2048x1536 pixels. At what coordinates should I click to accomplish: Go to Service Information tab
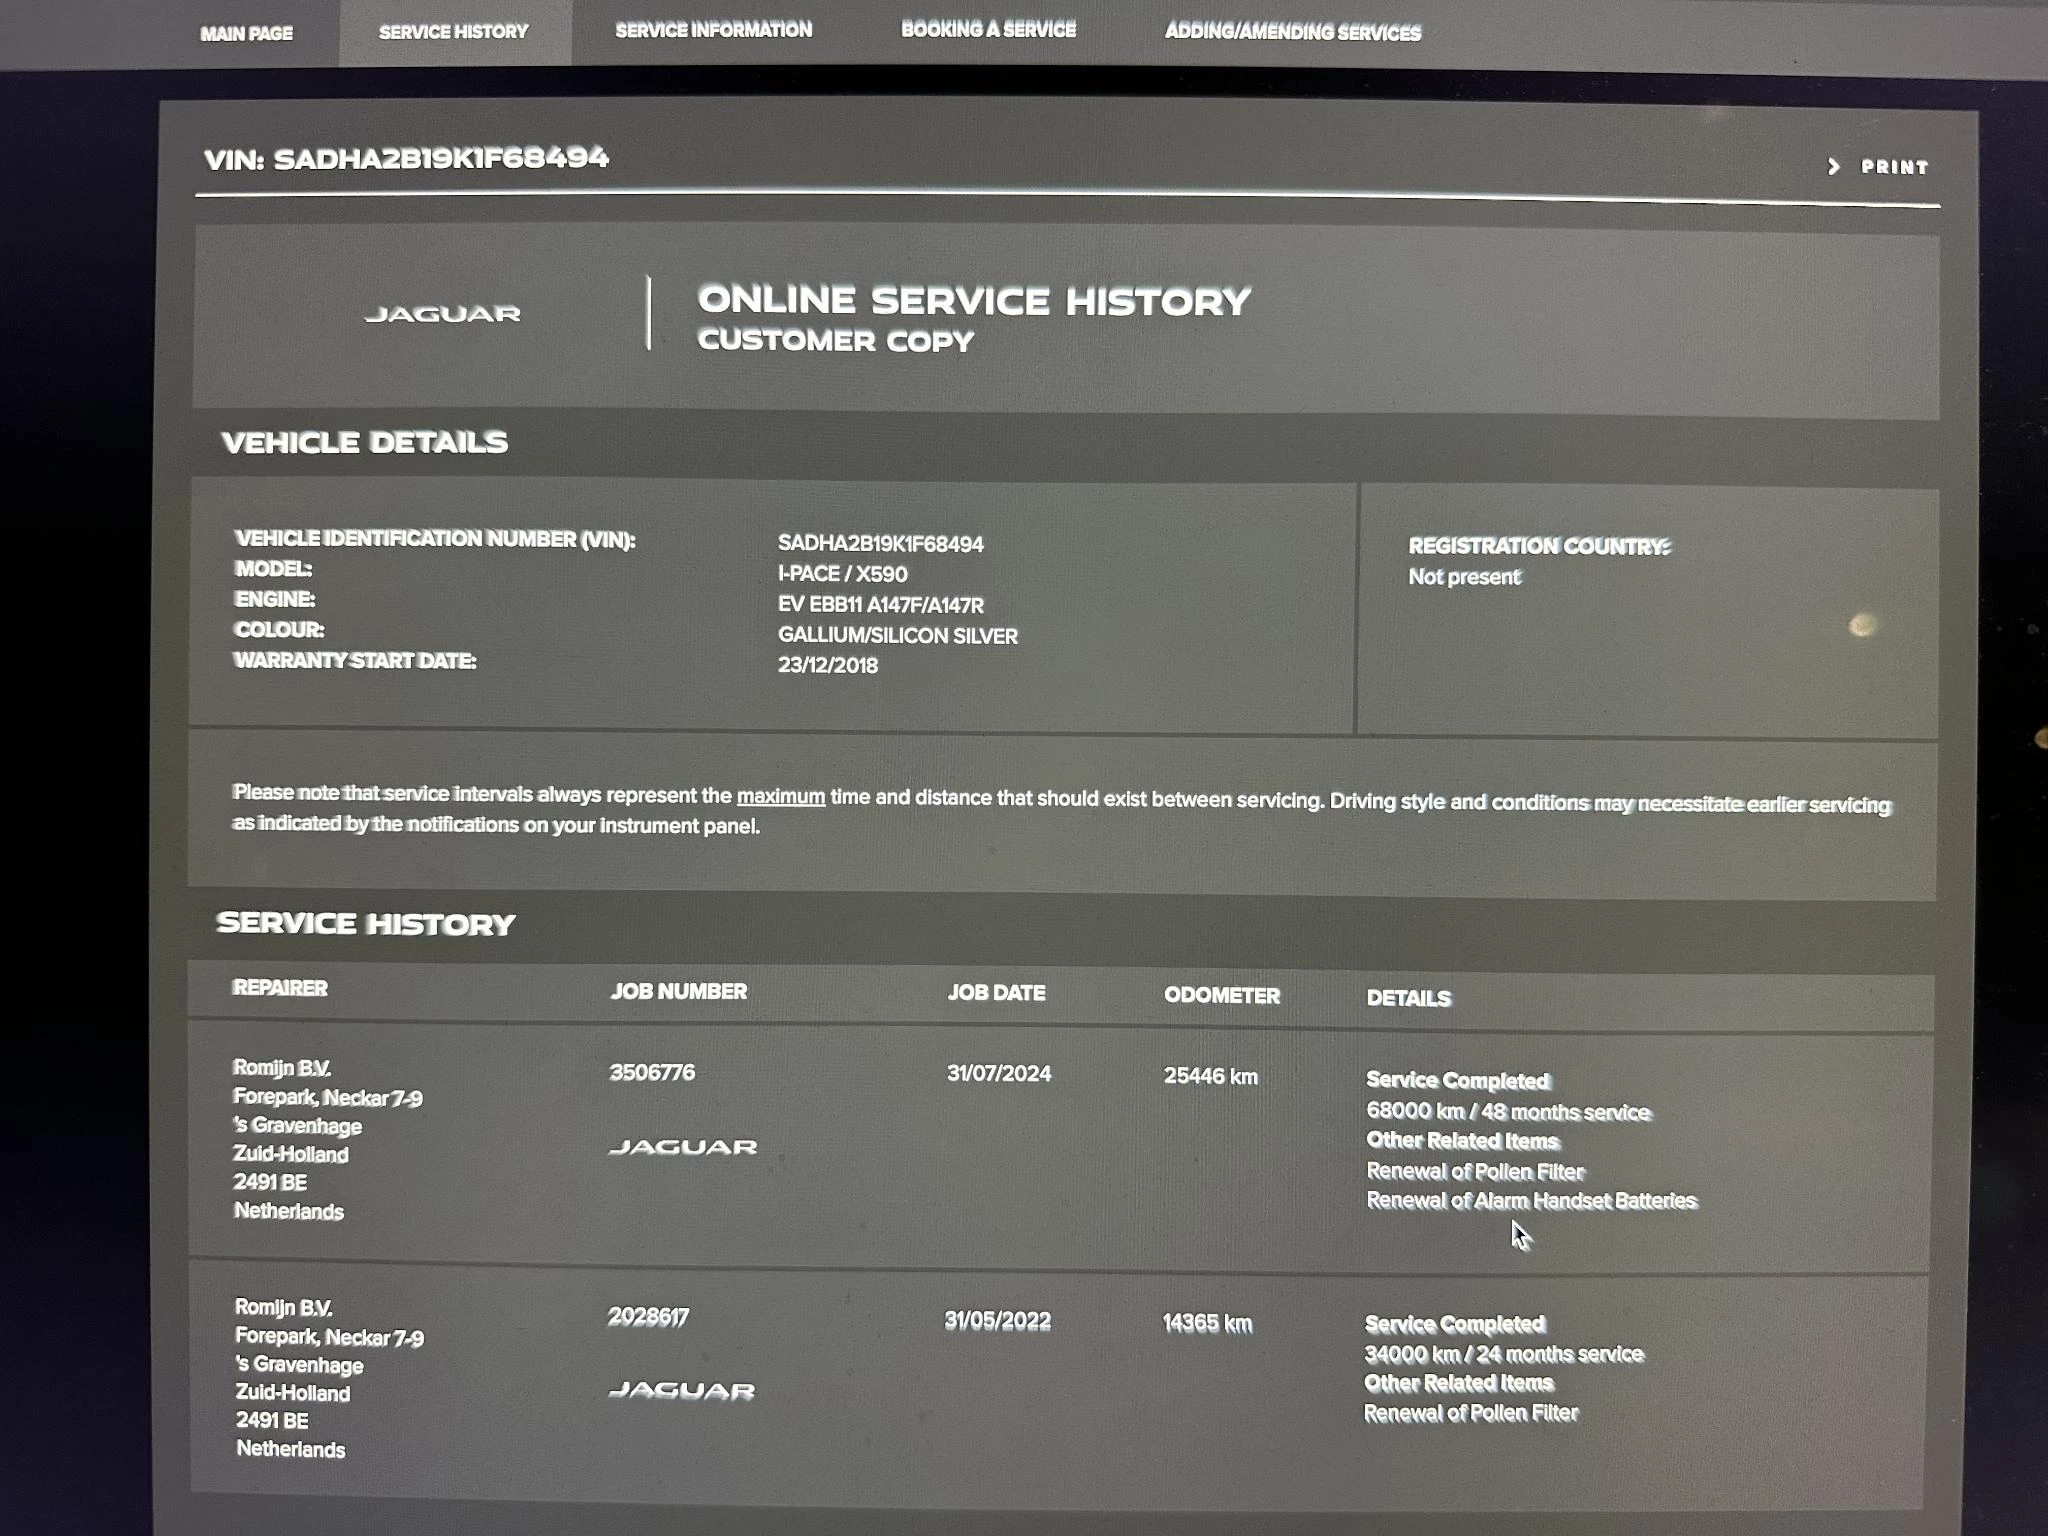point(713,30)
